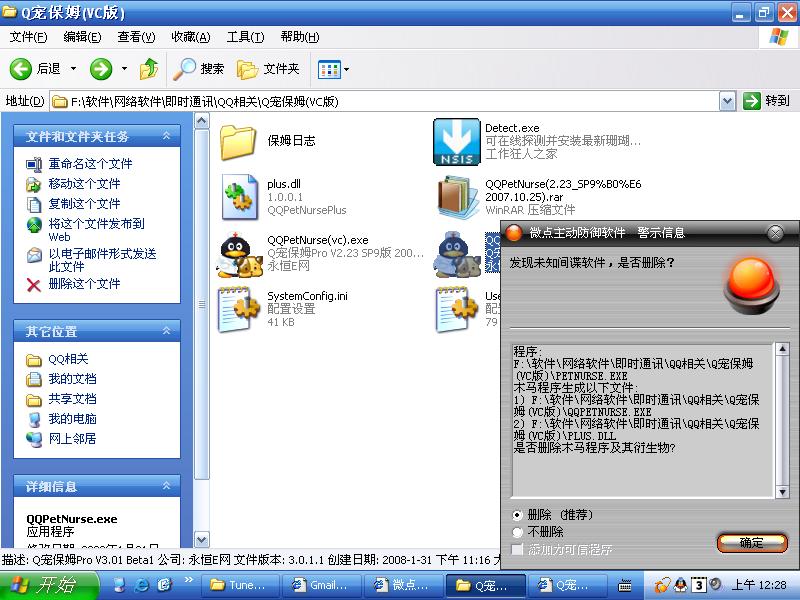Click the task pane scroll up arrow

[202, 121]
